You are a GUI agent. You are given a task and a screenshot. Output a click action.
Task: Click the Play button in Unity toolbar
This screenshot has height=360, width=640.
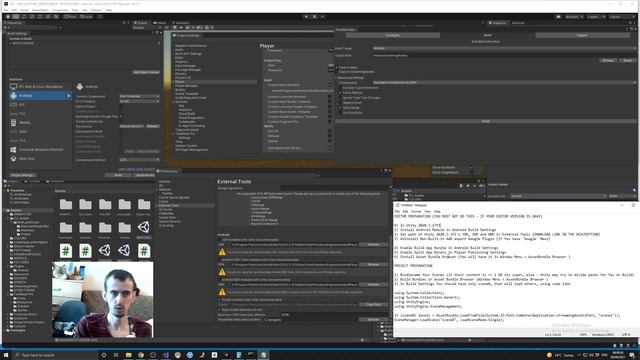[x=306, y=17]
